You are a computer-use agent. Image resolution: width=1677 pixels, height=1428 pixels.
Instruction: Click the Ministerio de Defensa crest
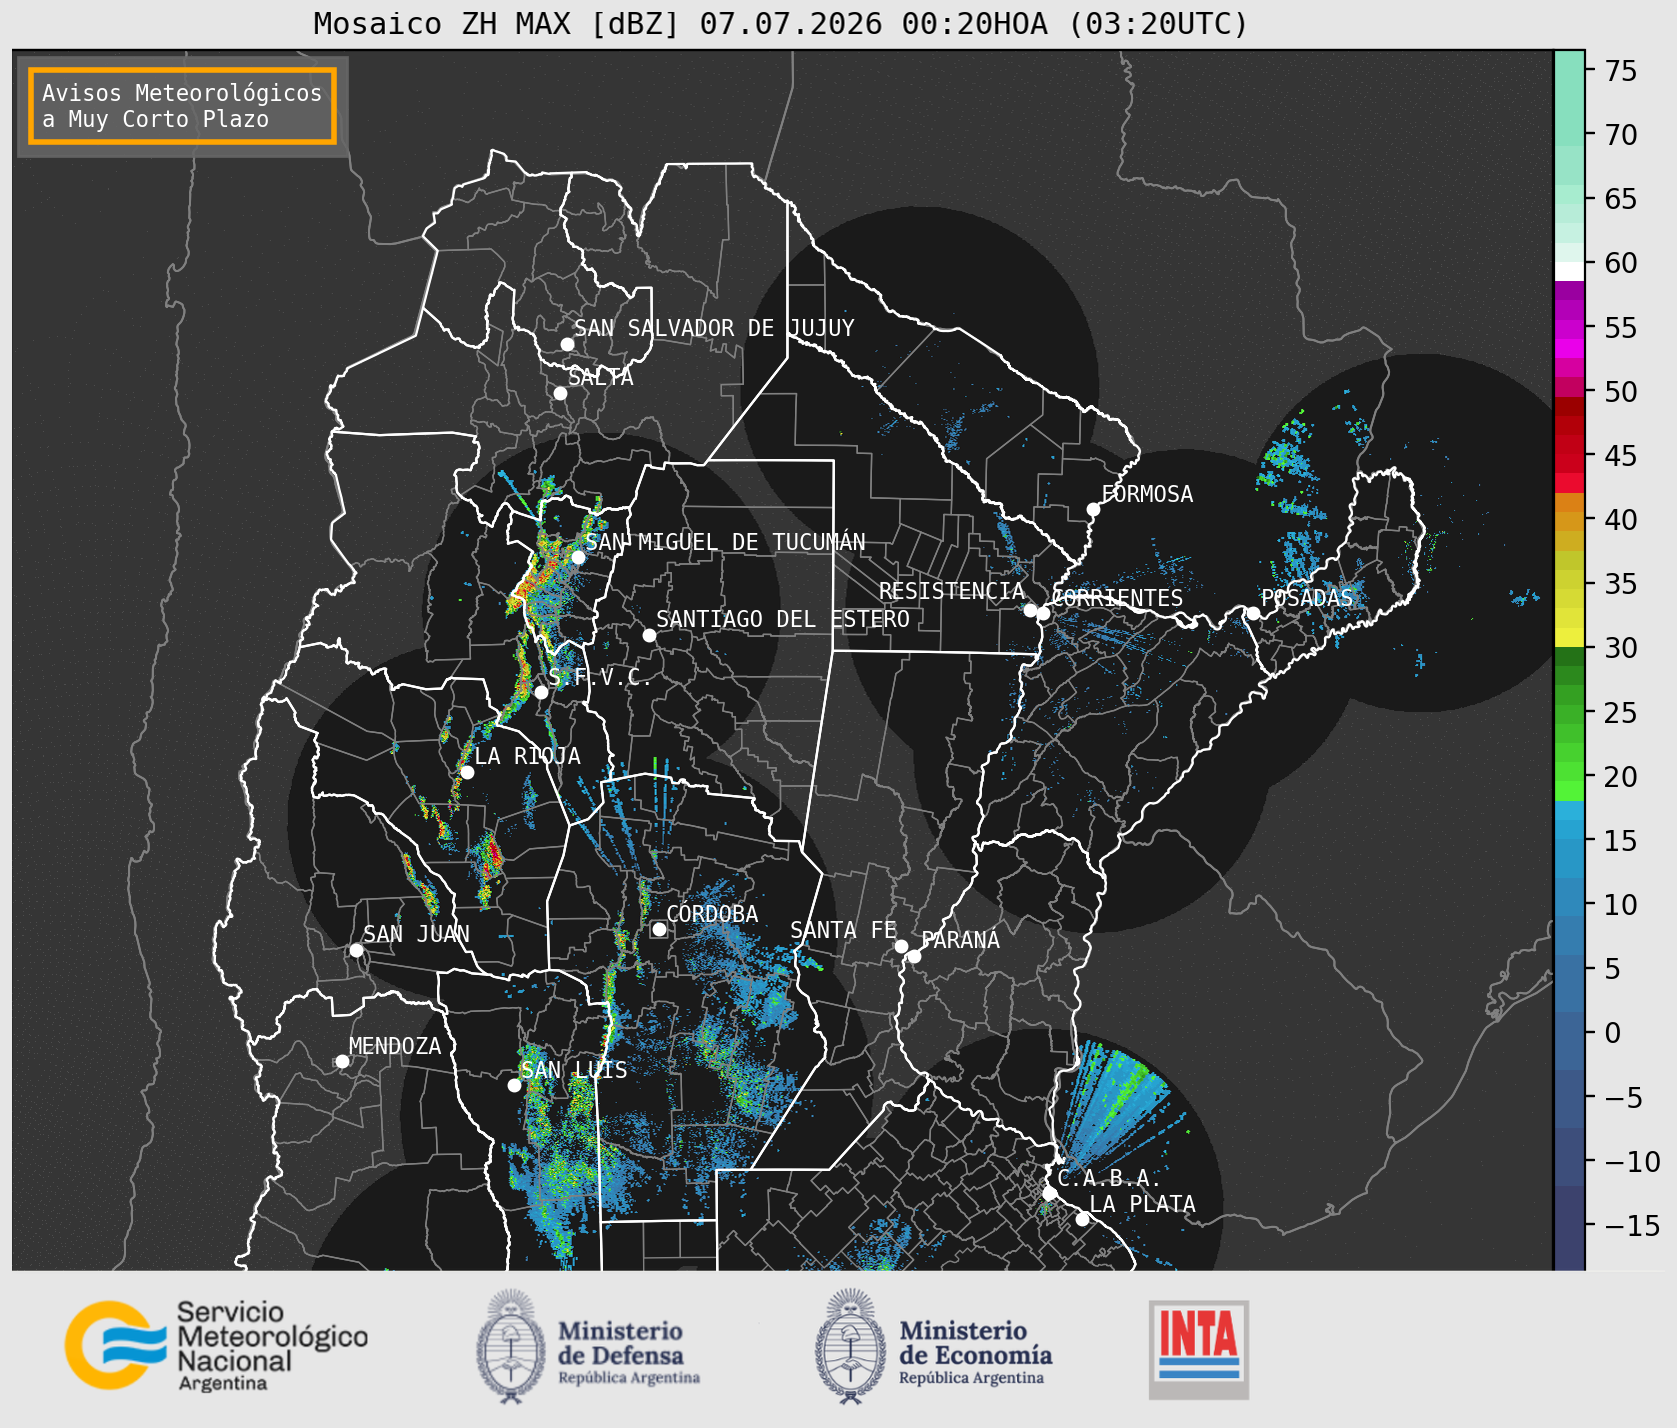coord(513,1346)
